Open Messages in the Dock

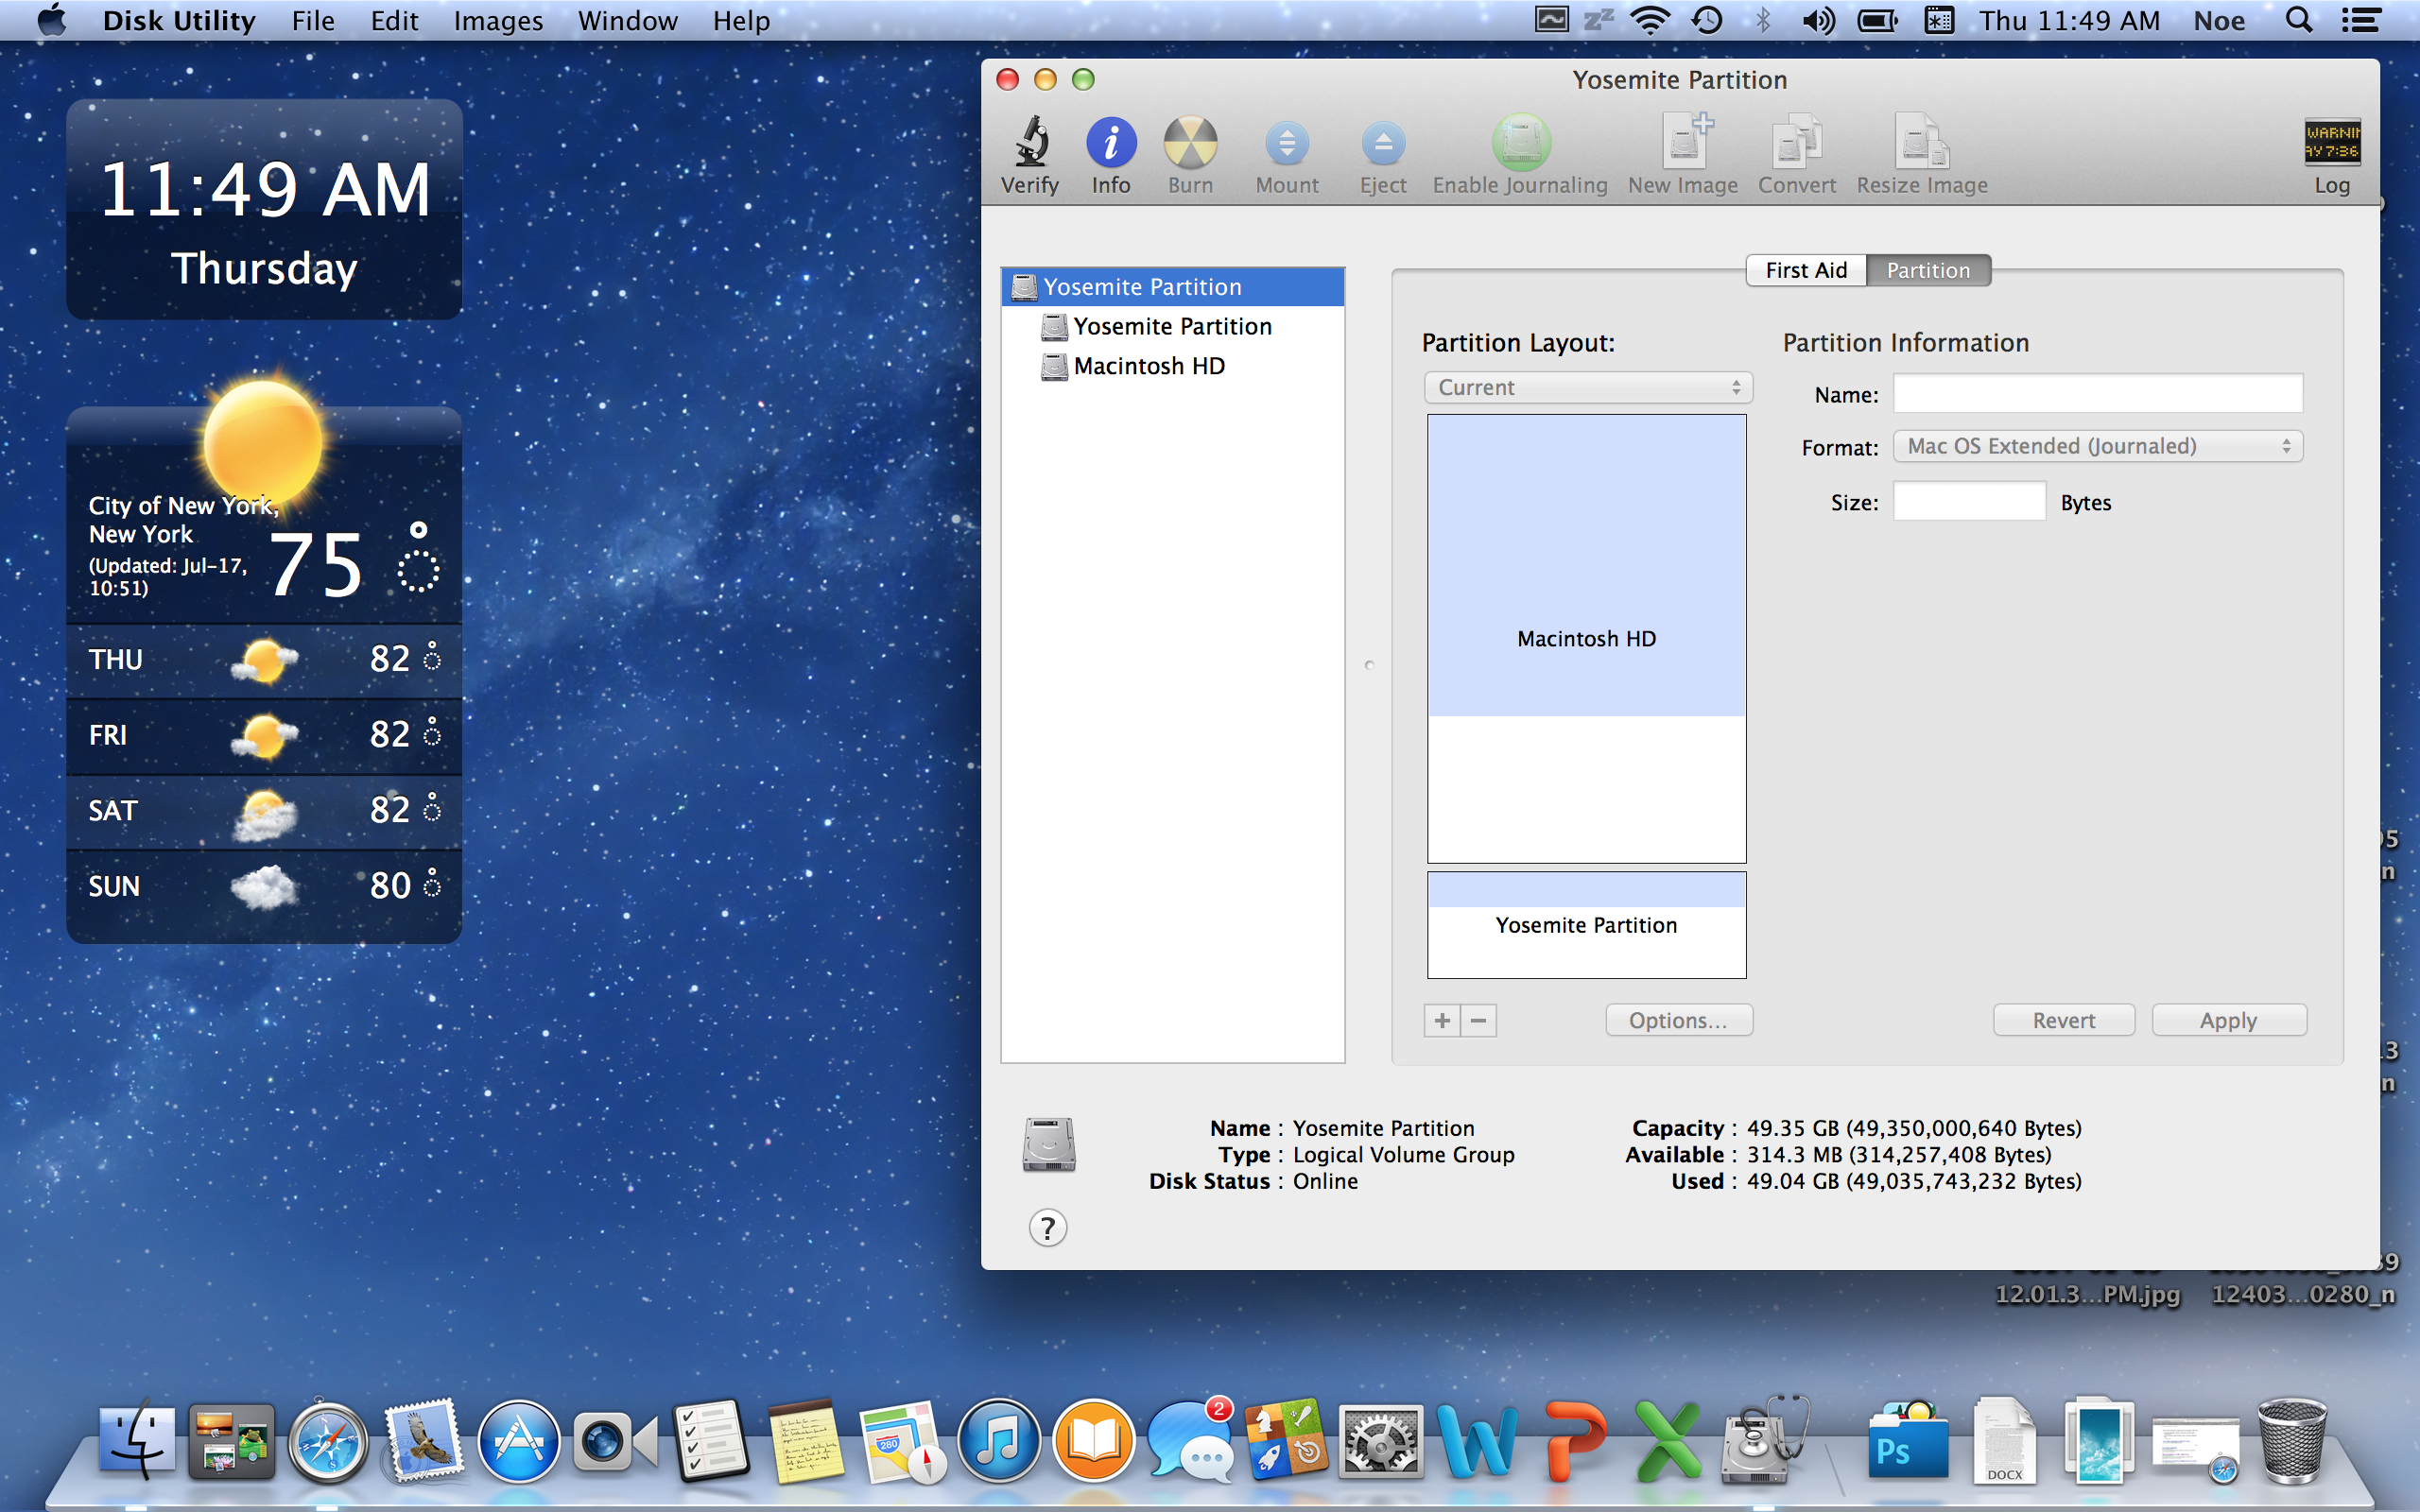[x=1189, y=1442]
